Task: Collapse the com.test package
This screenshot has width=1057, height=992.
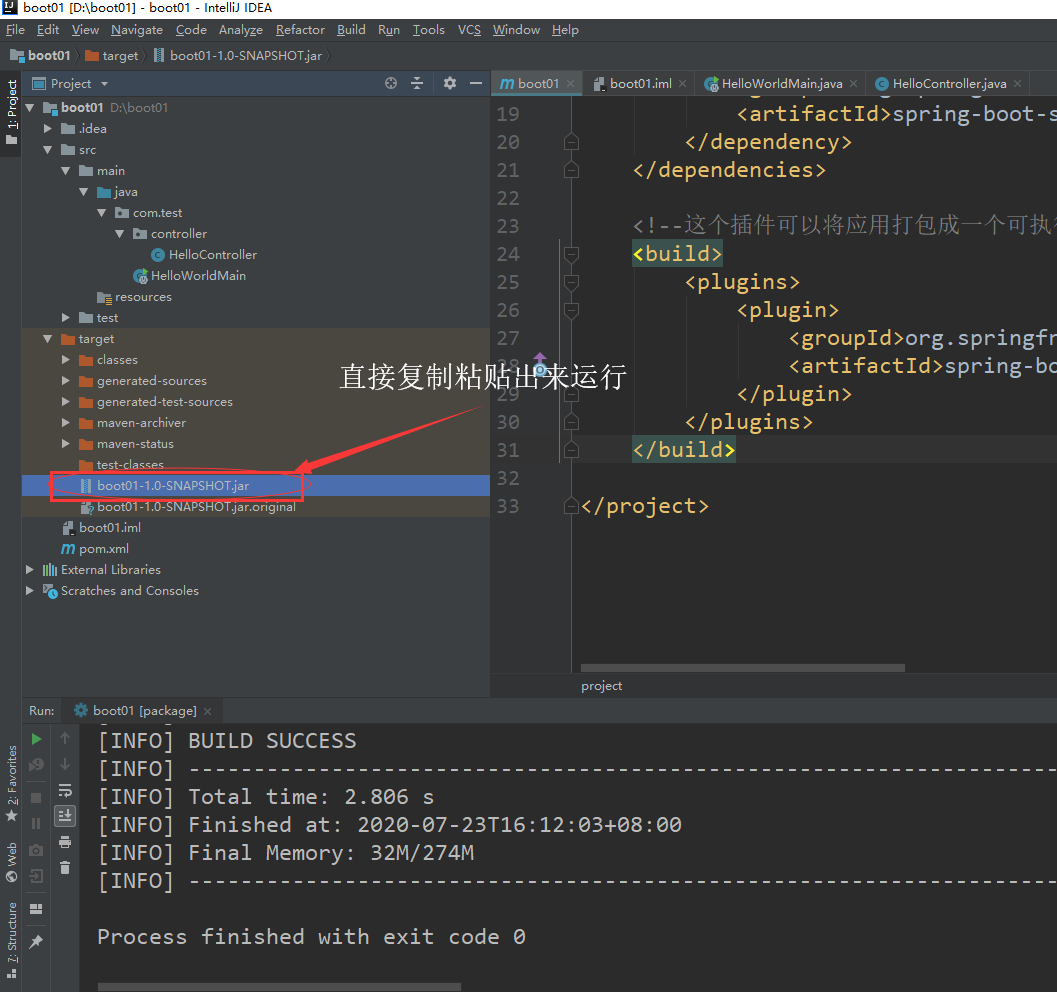Action: tap(102, 213)
